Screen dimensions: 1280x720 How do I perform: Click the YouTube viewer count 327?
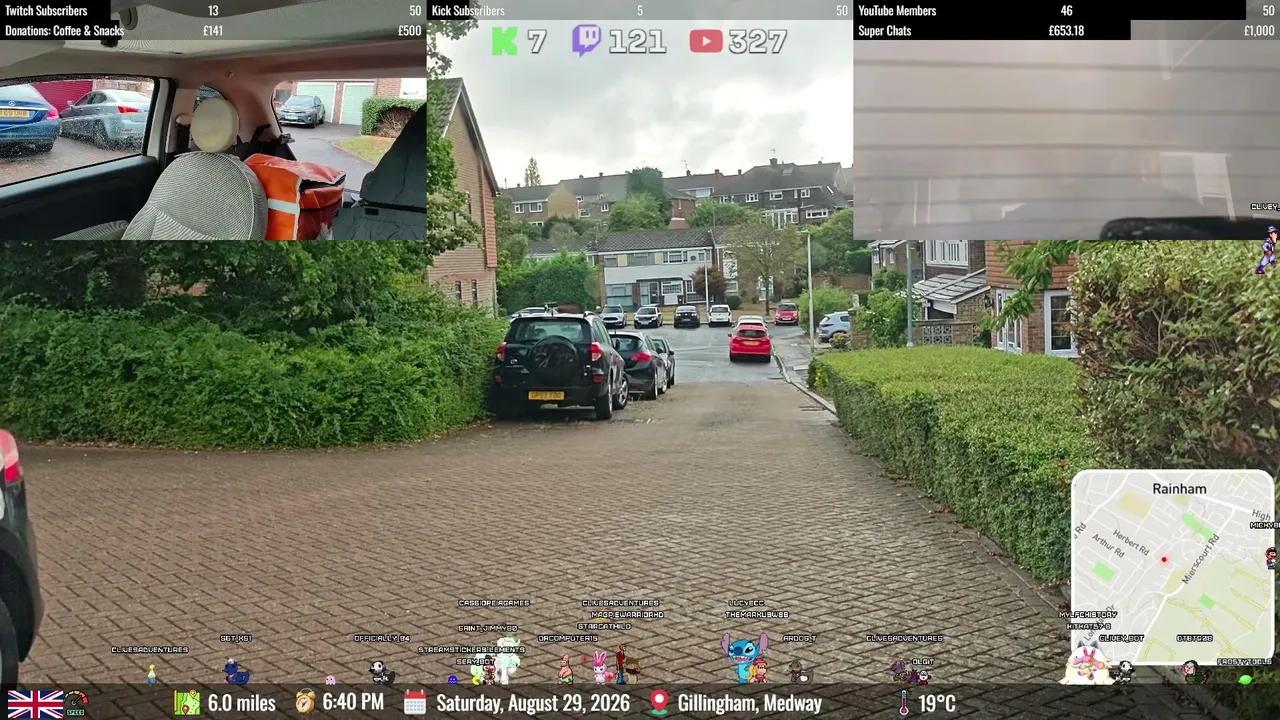click(x=757, y=42)
